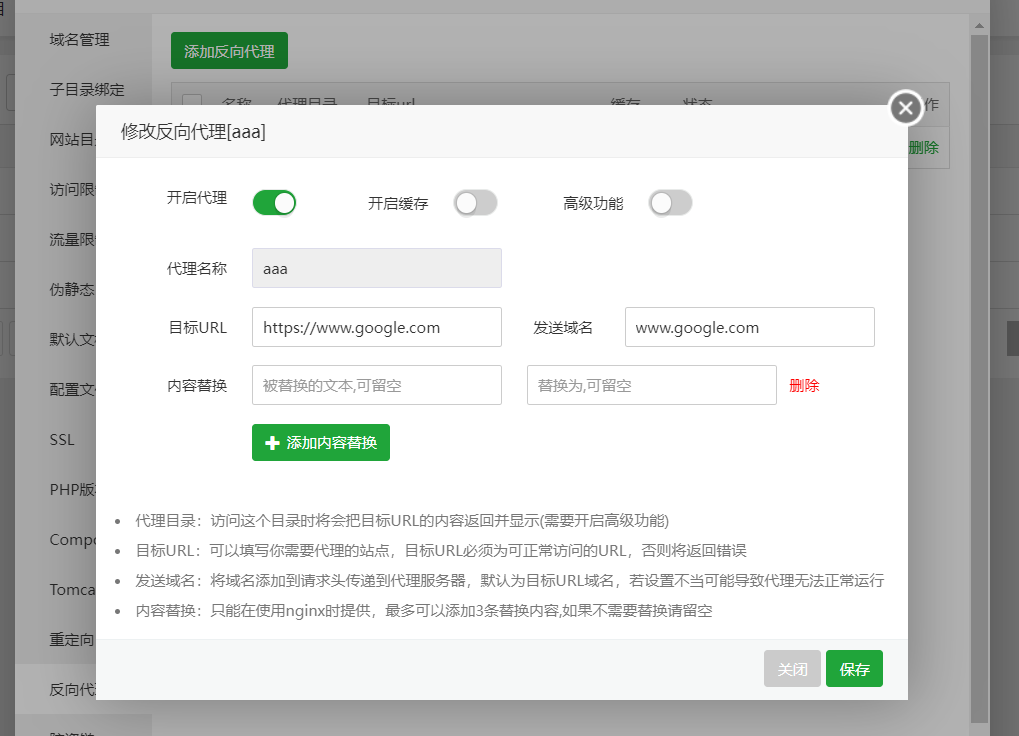Click the green 删除 link in proxy table
1019x736 pixels.
coord(924,147)
